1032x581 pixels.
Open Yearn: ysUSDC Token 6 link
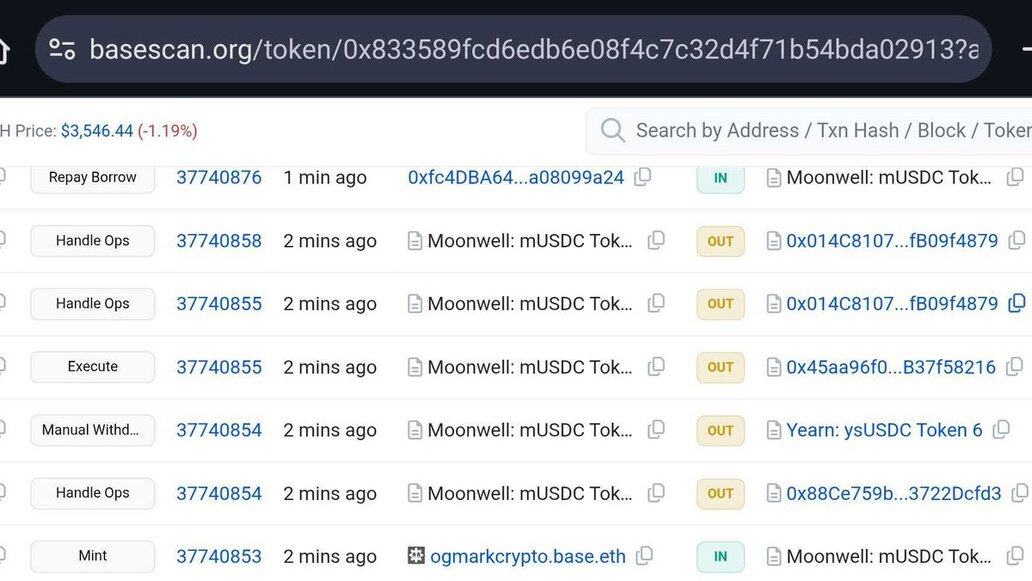tap(877, 430)
